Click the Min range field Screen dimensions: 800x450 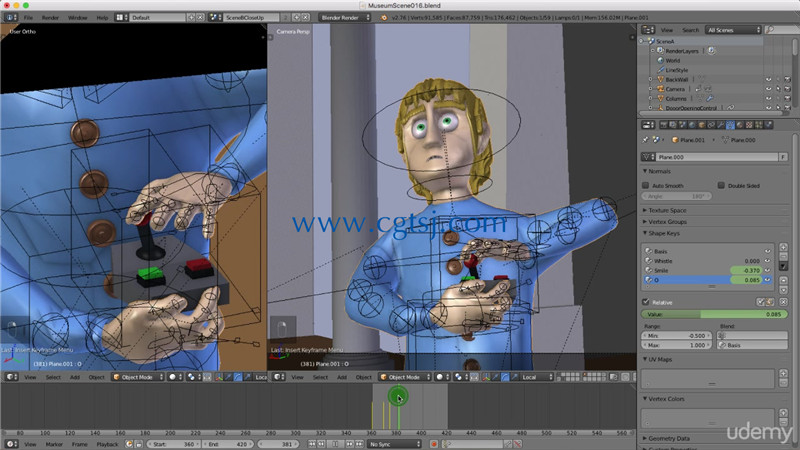676,336
